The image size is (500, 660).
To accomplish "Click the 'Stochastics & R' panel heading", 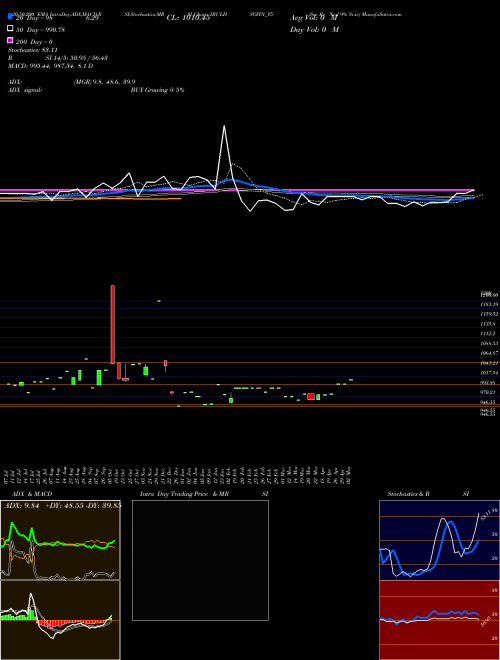I will (x=408, y=494).
